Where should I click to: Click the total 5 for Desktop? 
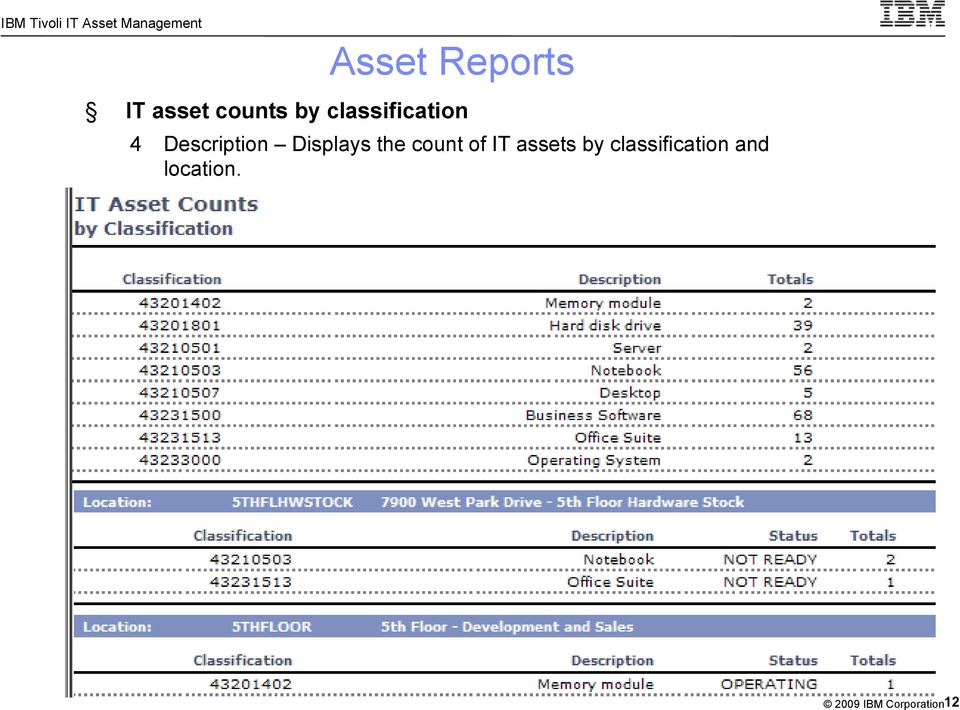pos(808,393)
